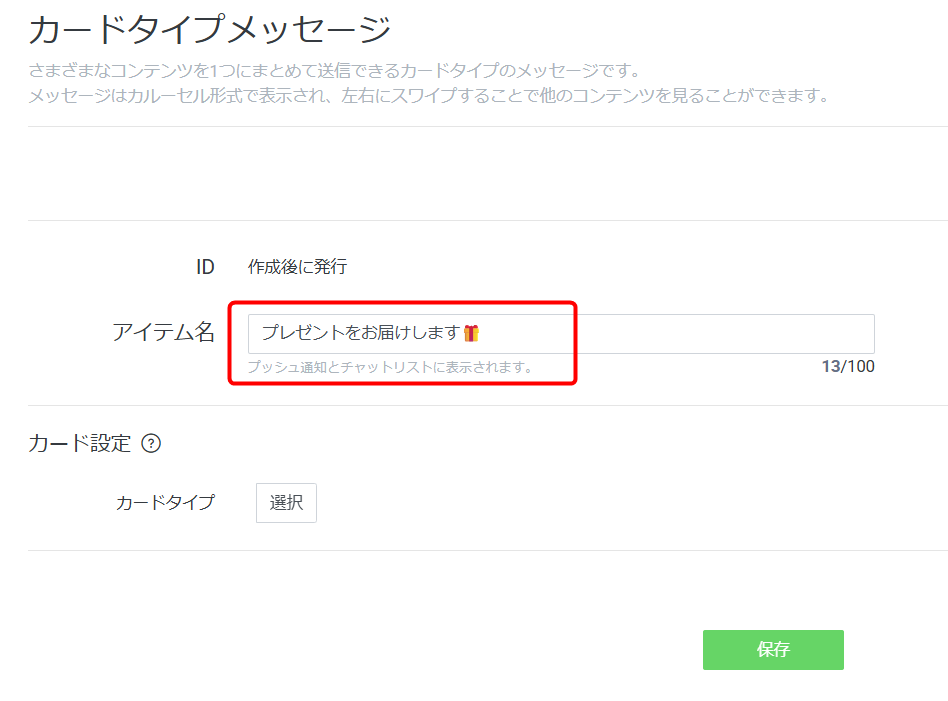Save the message with the 保存 button
The image size is (948, 701).
click(x=773, y=650)
